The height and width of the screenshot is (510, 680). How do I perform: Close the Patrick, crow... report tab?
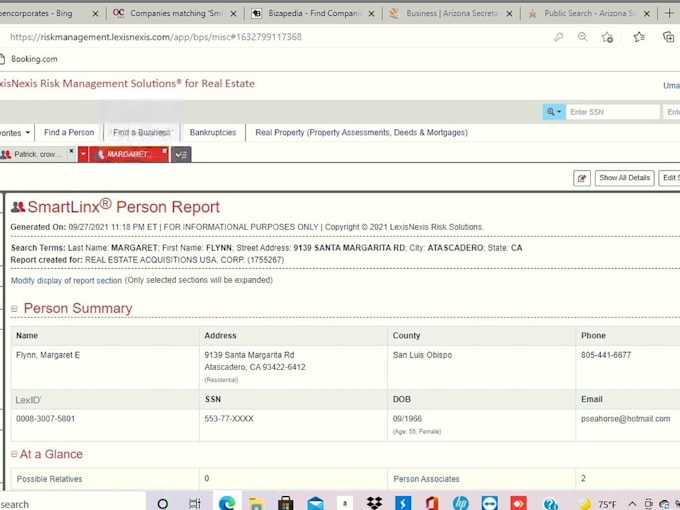tap(72, 151)
